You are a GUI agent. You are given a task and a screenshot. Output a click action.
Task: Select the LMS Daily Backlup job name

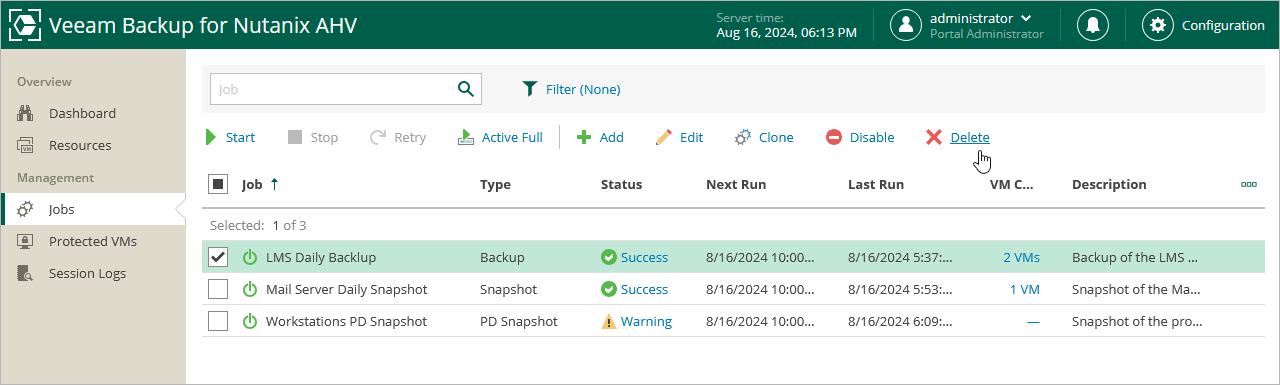coord(321,257)
